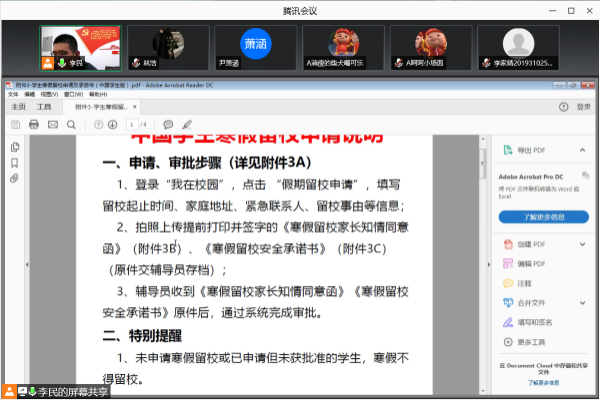Select 尹萧涵's participant video tile
The height and width of the screenshot is (400, 600).
pos(255,46)
